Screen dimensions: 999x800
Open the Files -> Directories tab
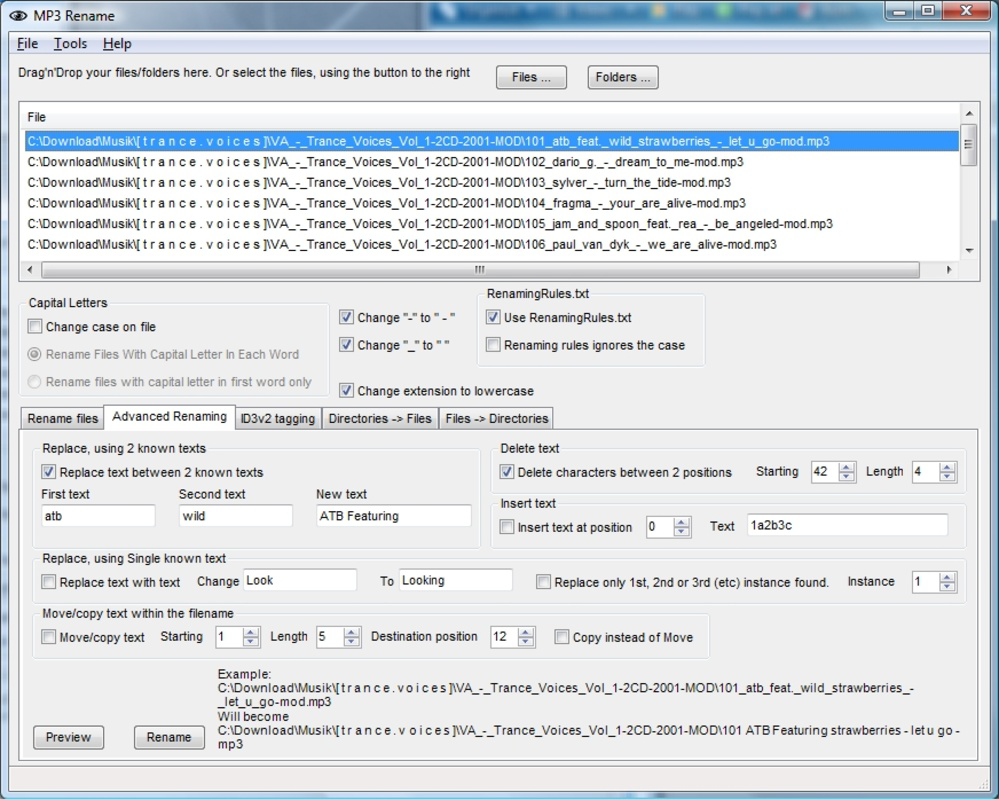pos(496,418)
